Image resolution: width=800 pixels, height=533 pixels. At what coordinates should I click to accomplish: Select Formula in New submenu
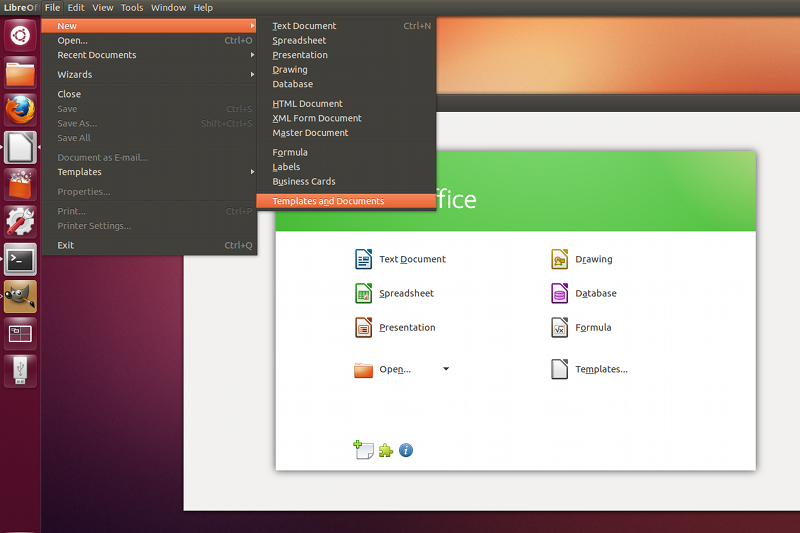pos(346,152)
